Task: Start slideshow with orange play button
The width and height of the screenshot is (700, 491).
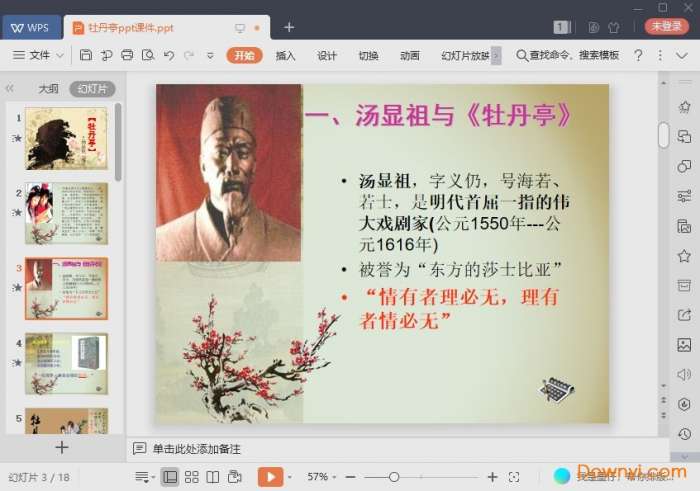Action: pyautogui.click(x=270, y=477)
